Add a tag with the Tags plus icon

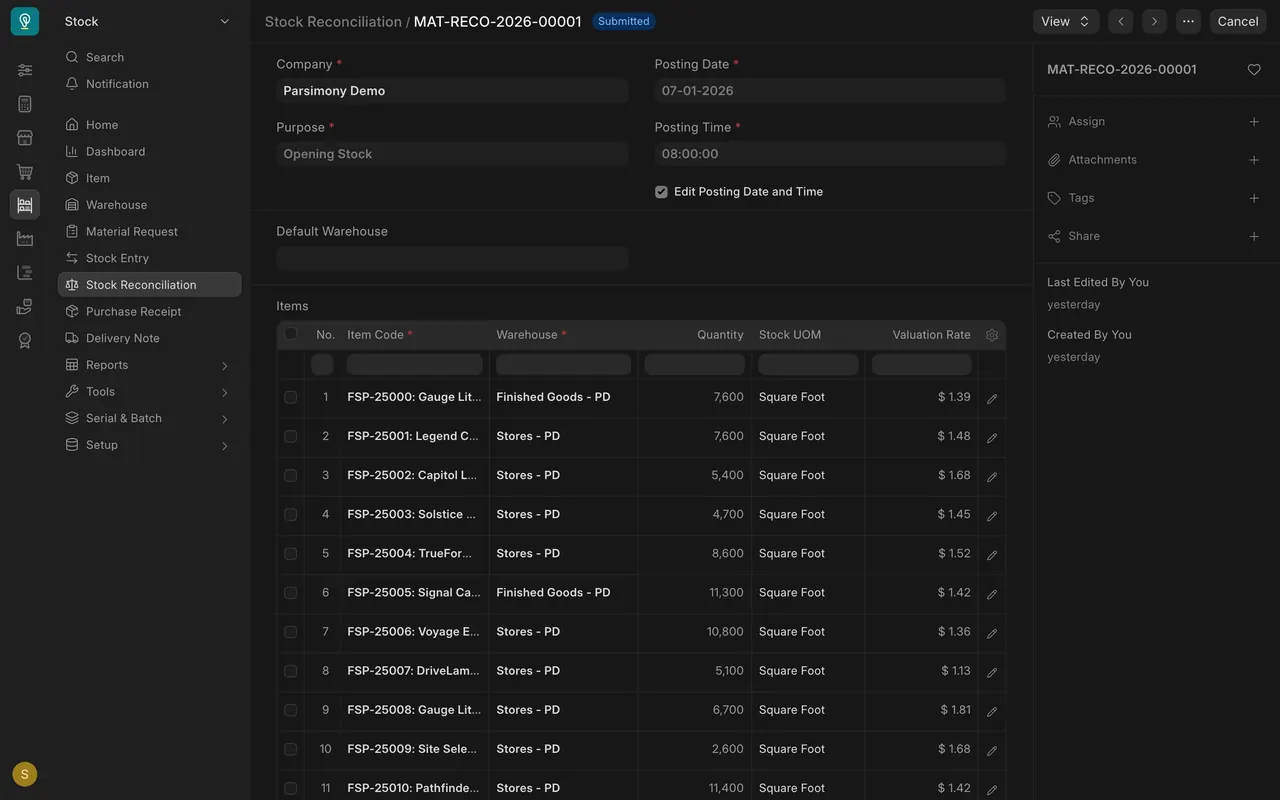coord(1254,198)
